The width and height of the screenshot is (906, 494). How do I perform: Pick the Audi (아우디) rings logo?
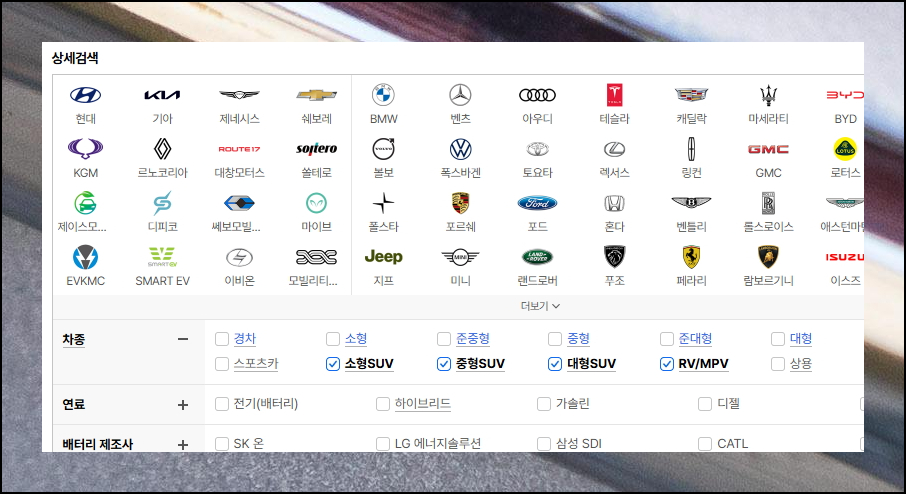[x=537, y=95]
